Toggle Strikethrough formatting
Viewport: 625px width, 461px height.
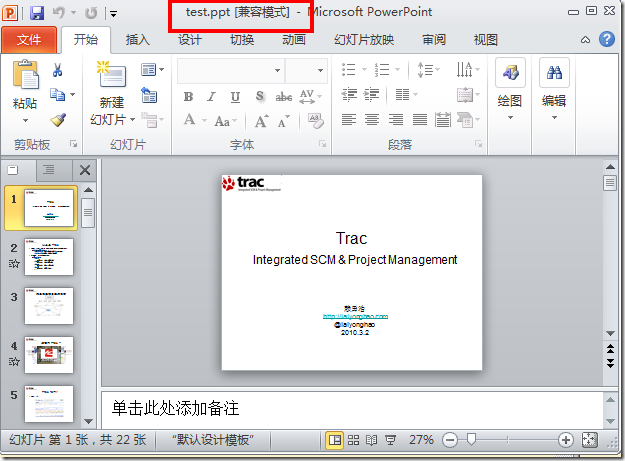[x=283, y=96]
